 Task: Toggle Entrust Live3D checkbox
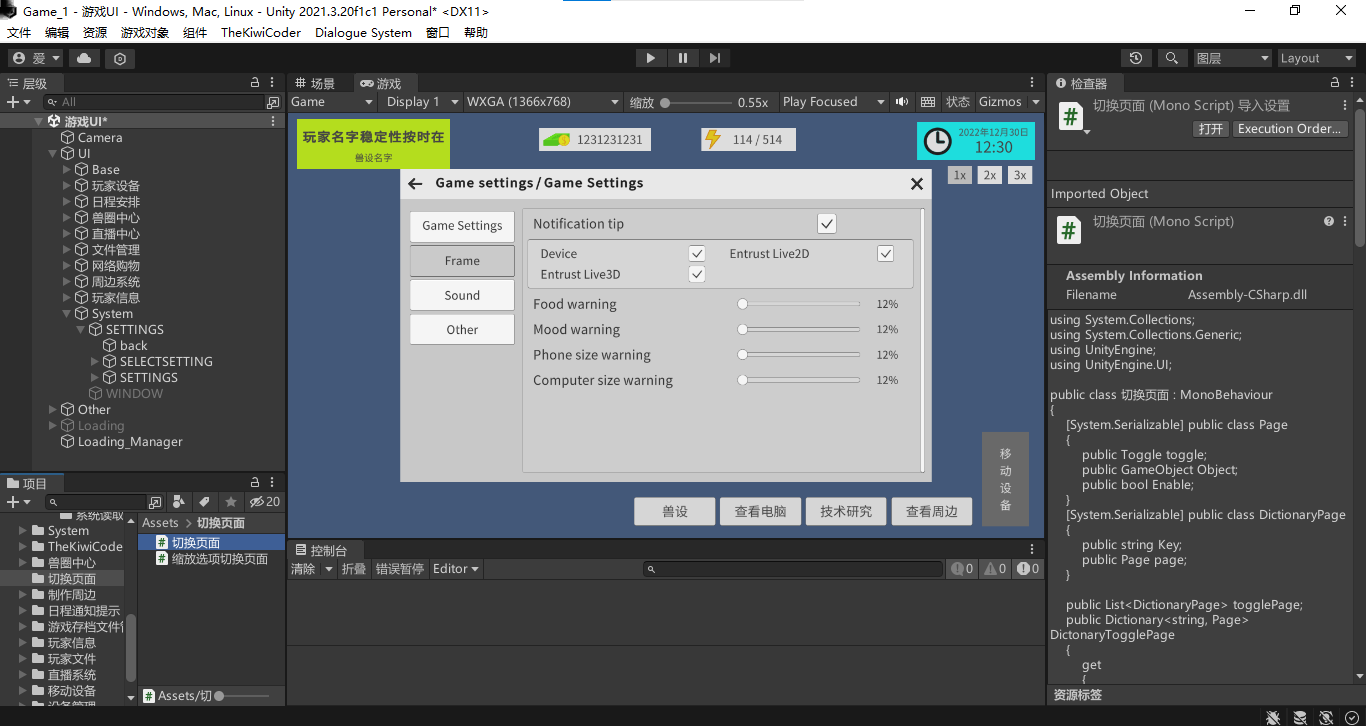697,274
